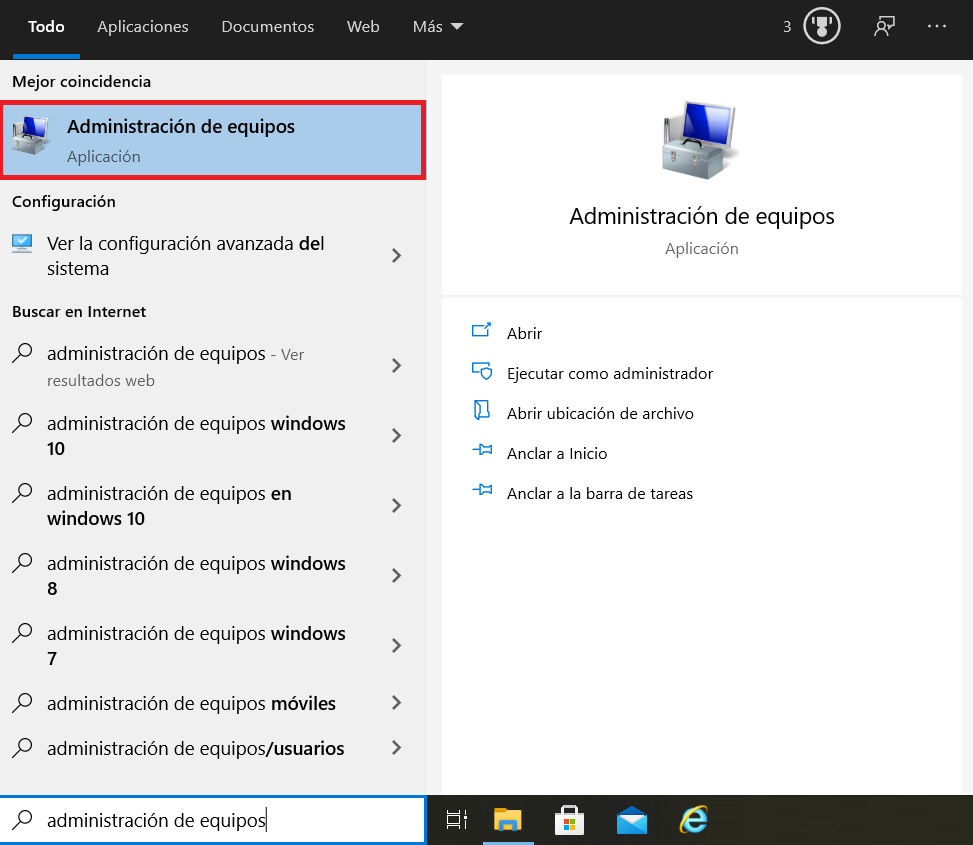
Task: Open Microsoft Store from the taskbar
Action: [x=569, y=820]
